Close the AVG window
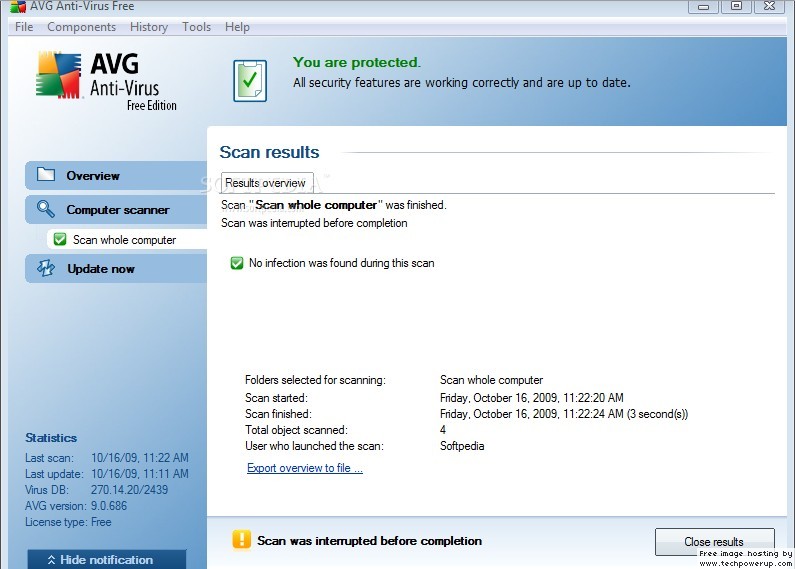Screen dimensions: 795x569 click(770, 6)
